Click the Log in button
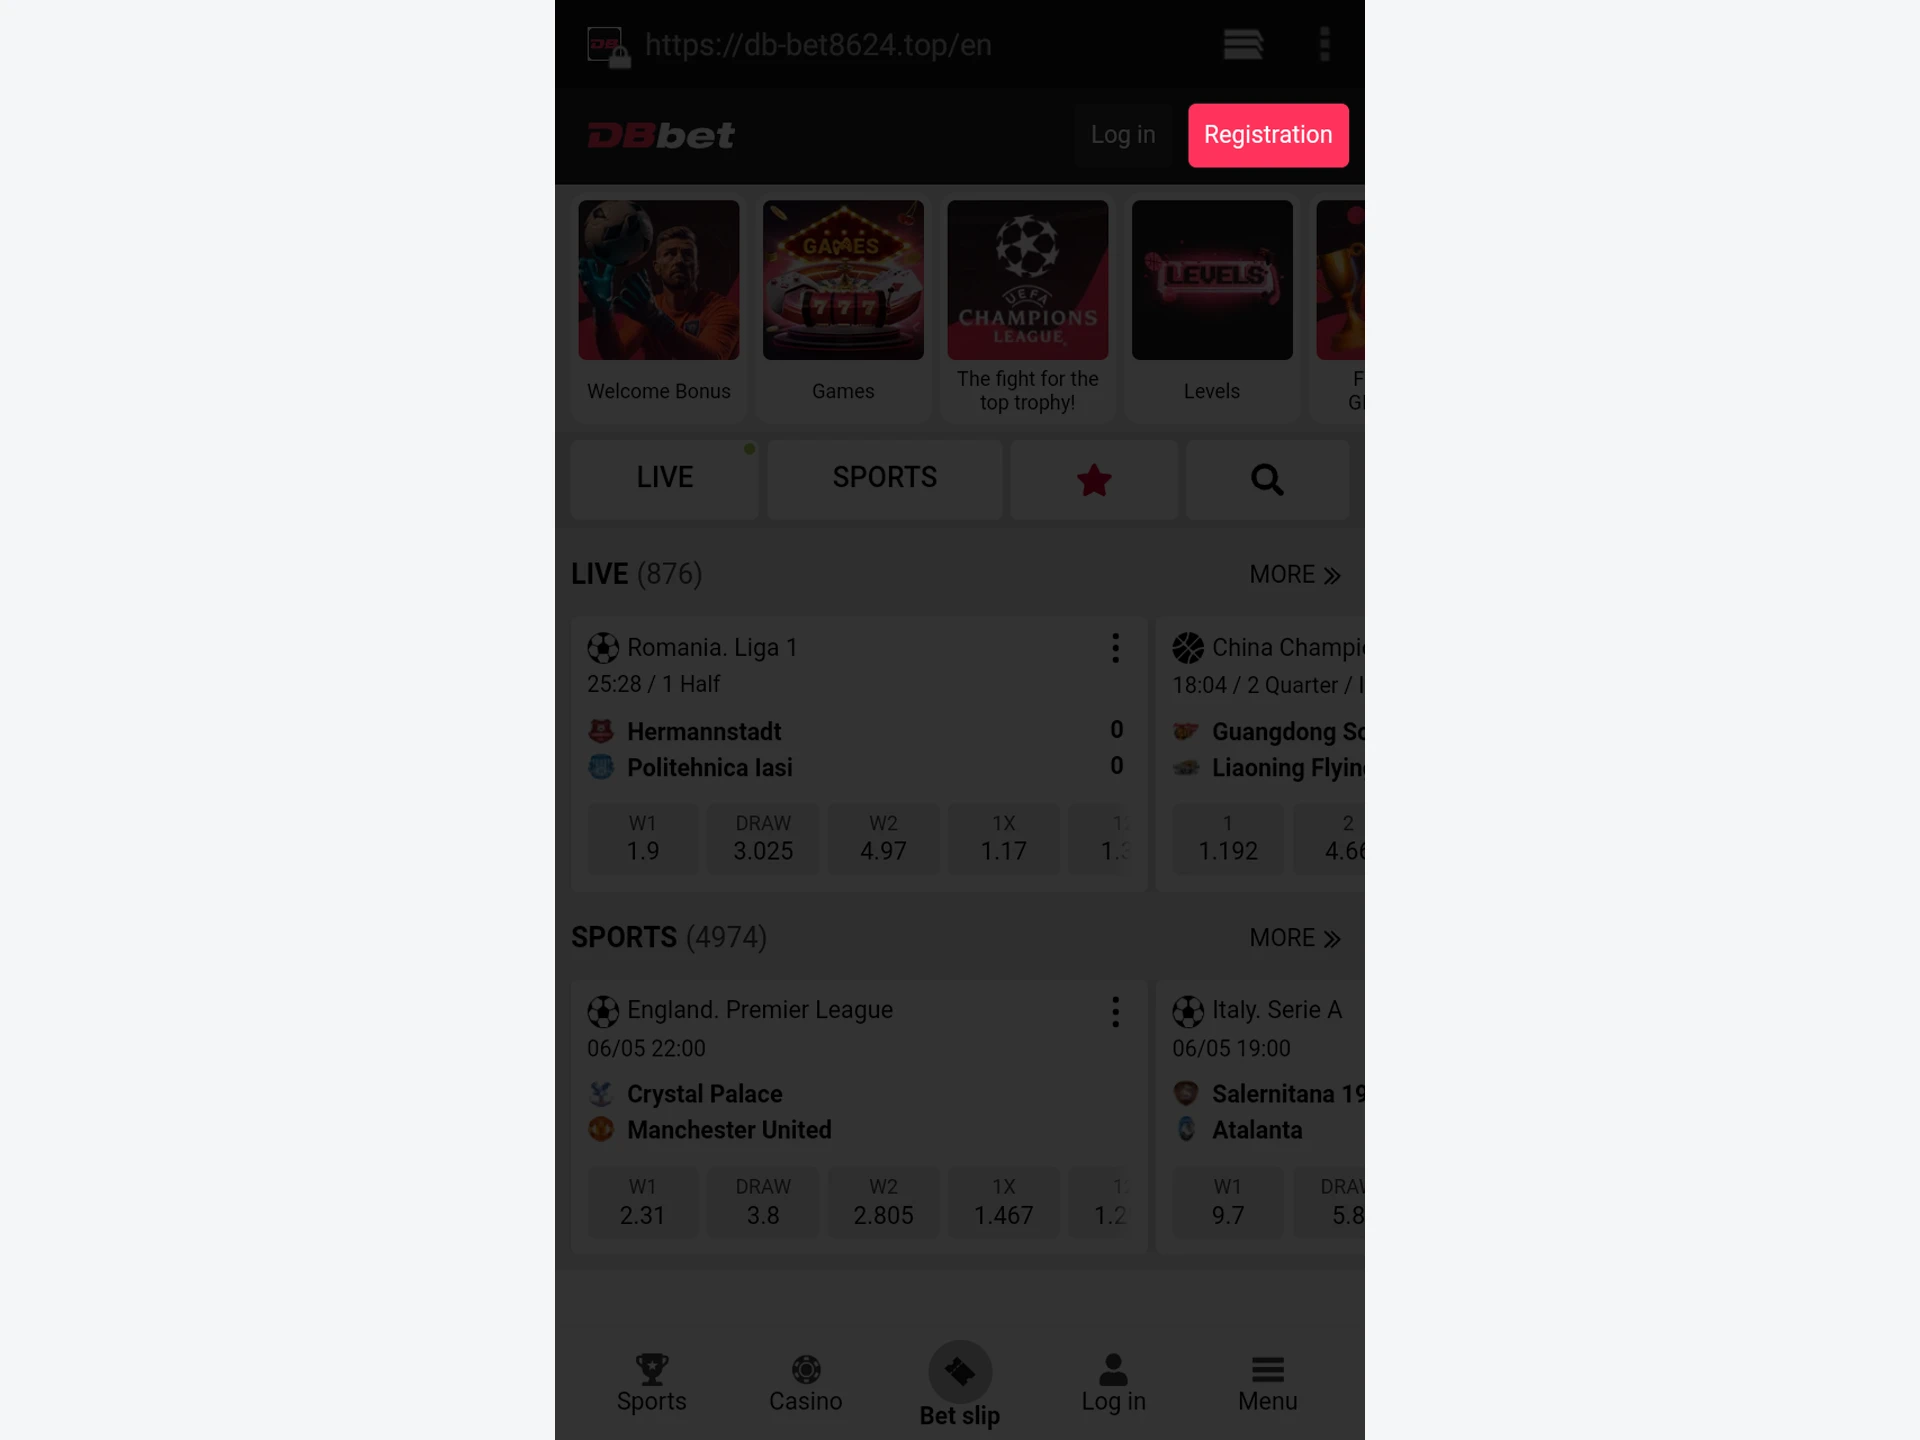This screenshot has width=1920, height=1440. tap(1123, 135)
